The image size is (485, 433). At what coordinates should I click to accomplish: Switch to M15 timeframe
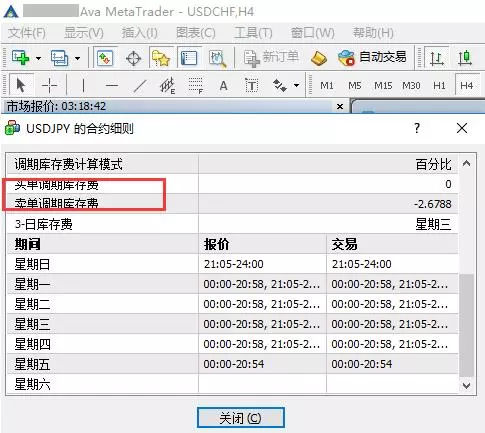pyautogui.click(x=383, y=86)
